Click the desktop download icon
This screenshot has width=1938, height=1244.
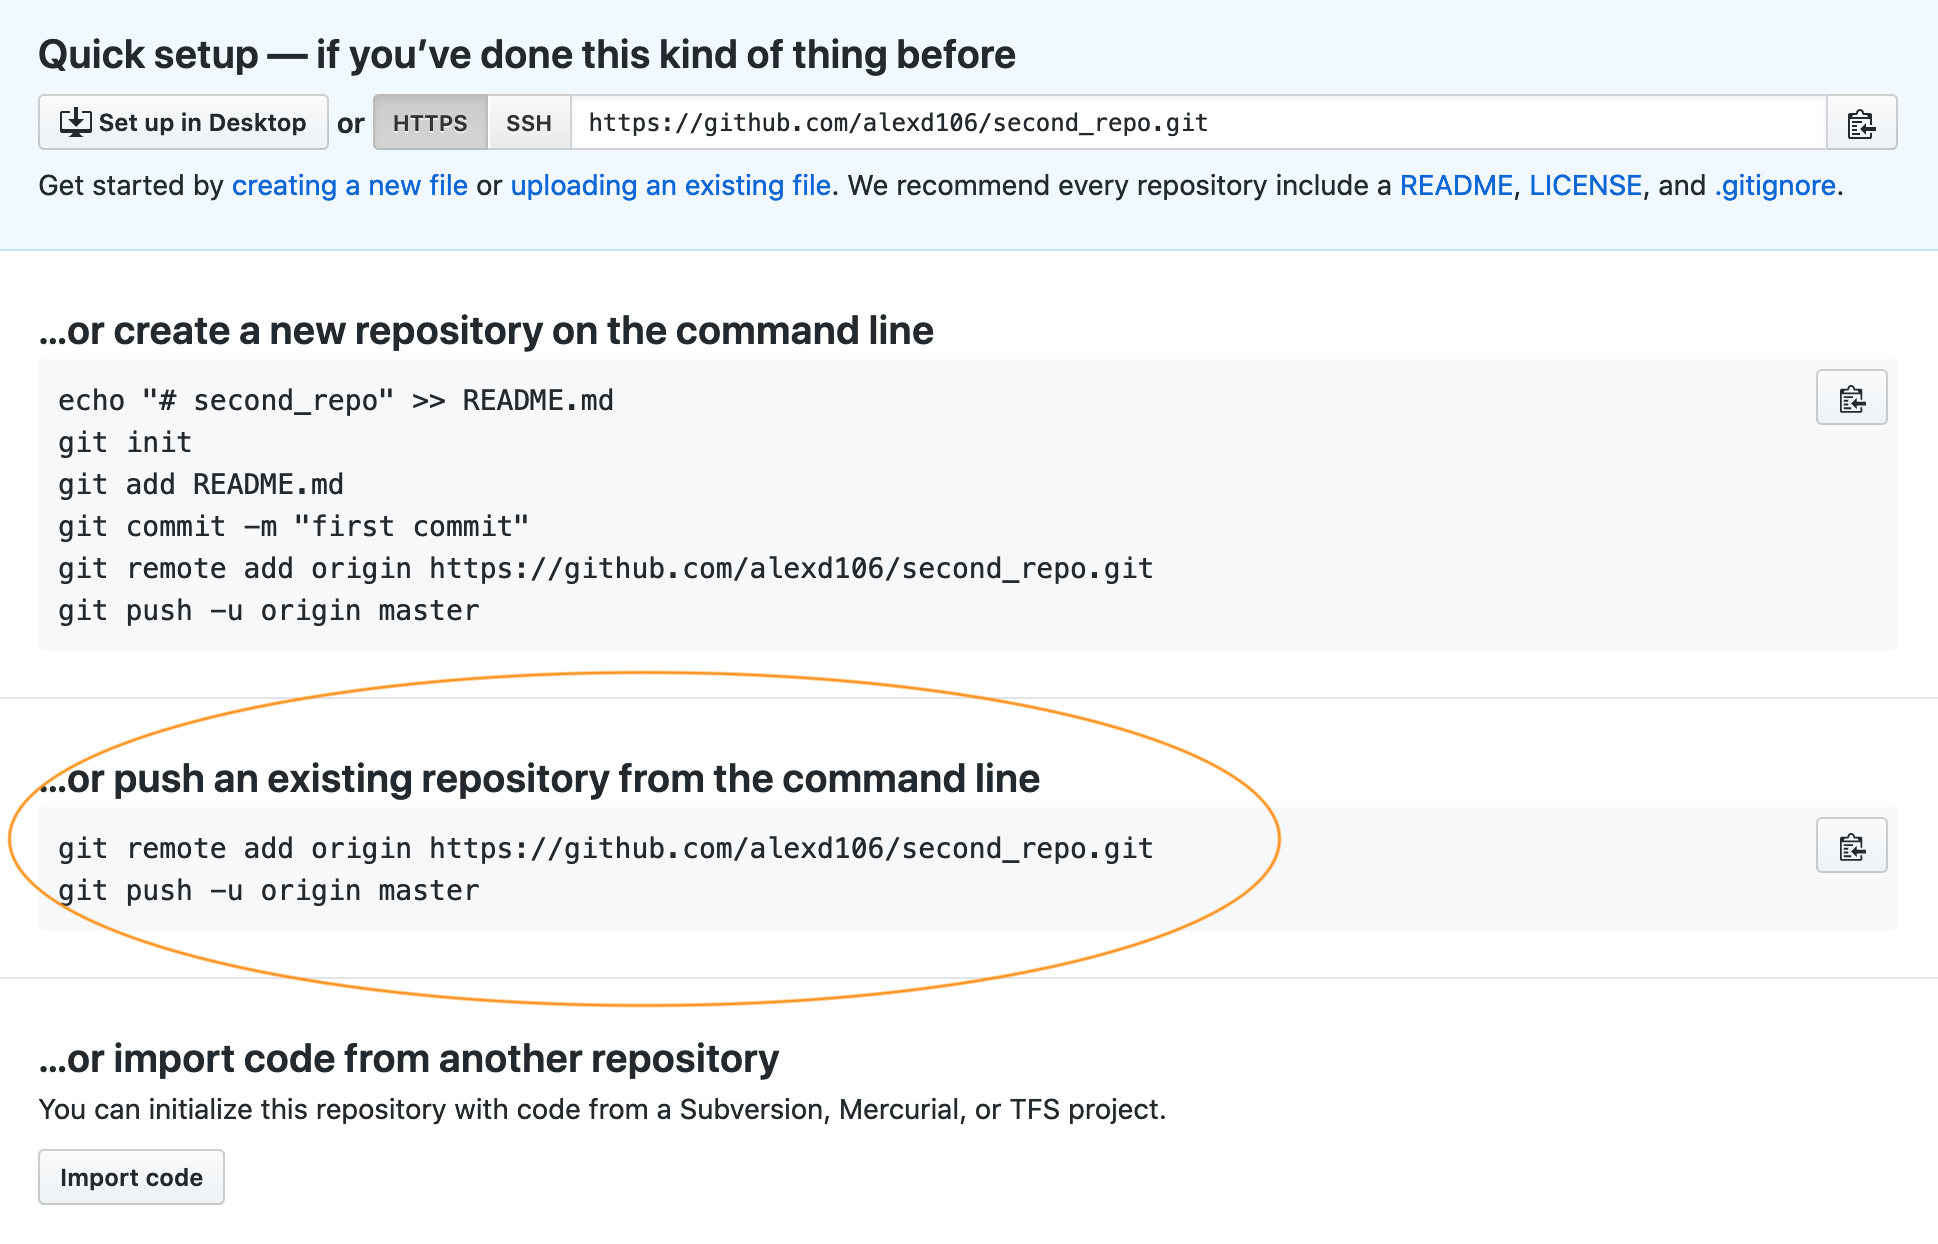coord(75,123)
